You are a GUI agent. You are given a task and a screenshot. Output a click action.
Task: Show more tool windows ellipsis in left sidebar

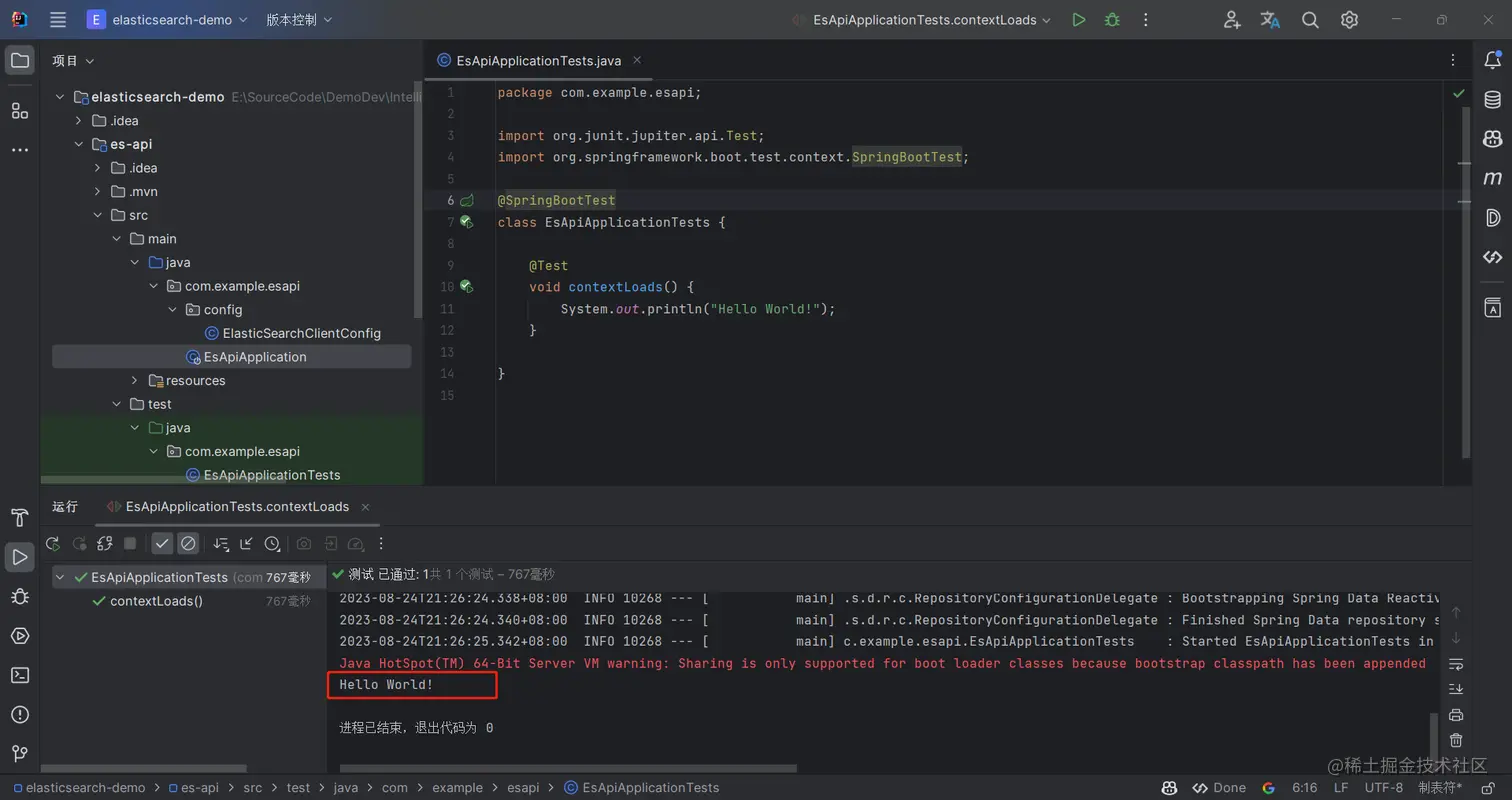point(19,150)
